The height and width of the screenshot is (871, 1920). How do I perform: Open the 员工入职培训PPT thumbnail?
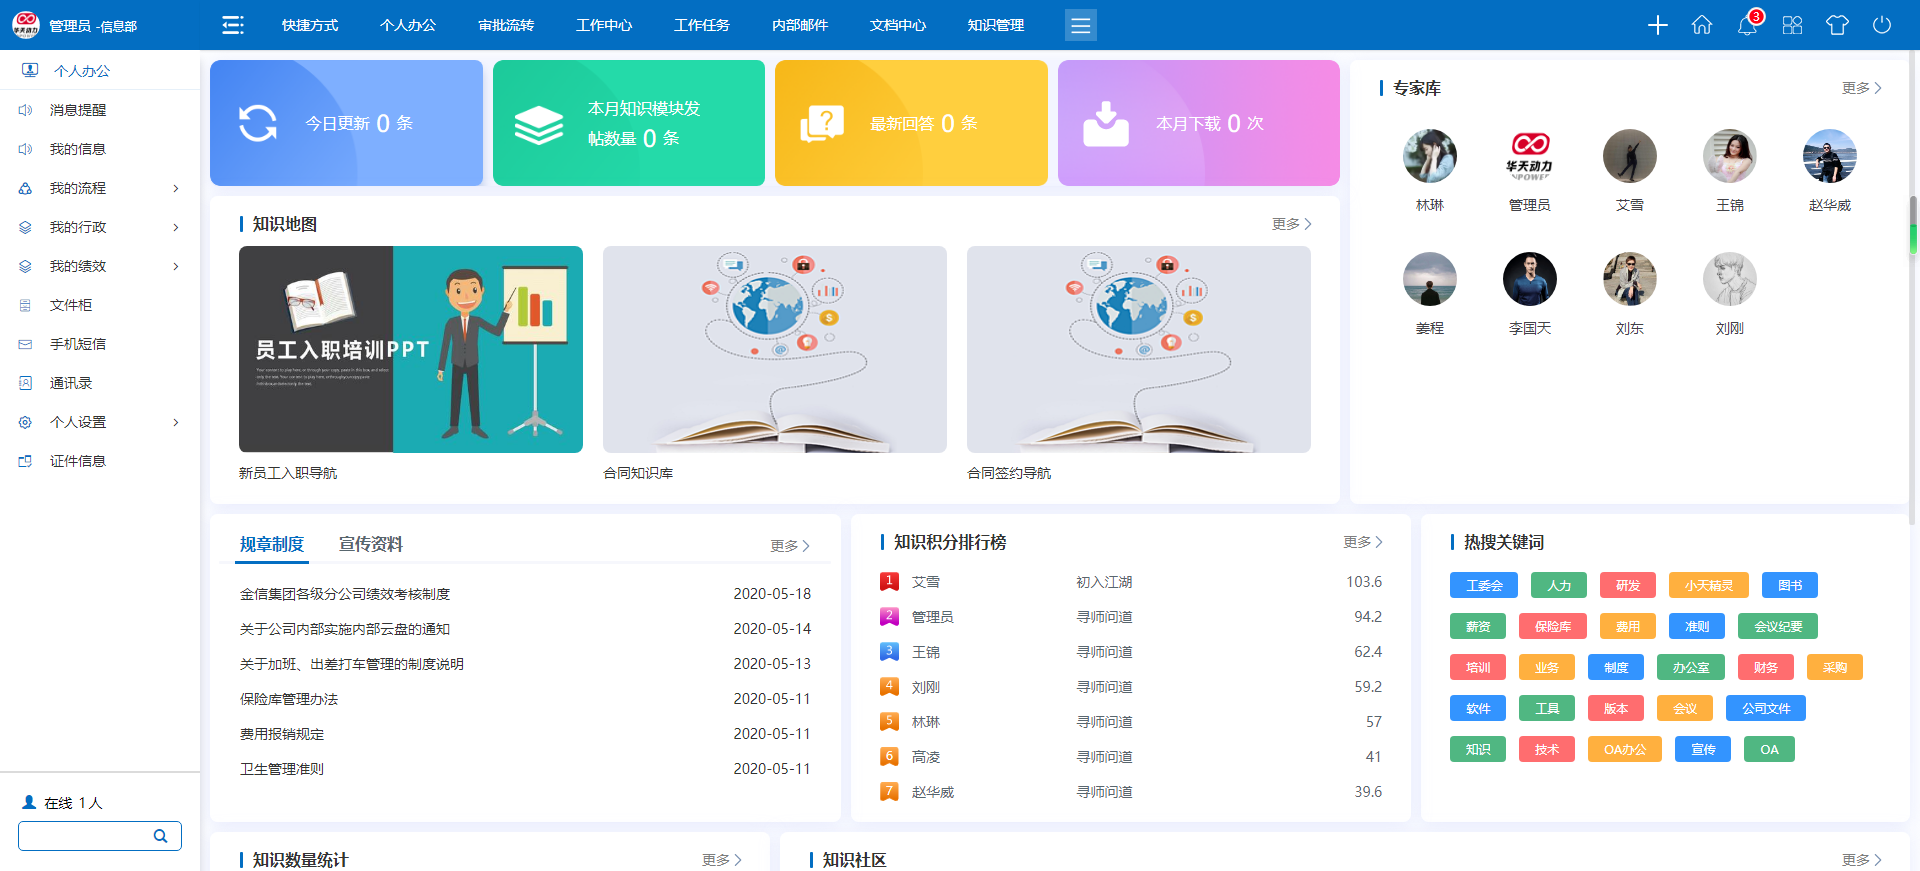pos(411,349)
